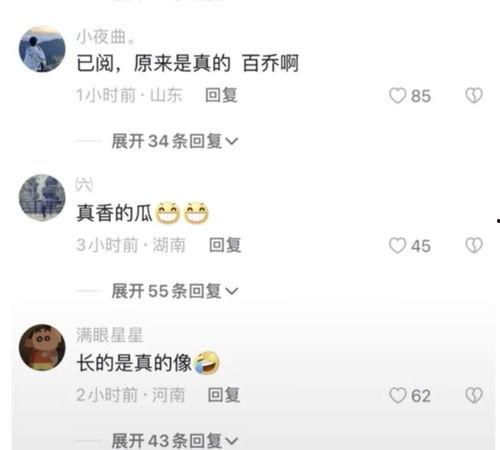500x450 pixels.
Task: Open 小夜曲。 profile avatar
Action: tap(42, 49)
